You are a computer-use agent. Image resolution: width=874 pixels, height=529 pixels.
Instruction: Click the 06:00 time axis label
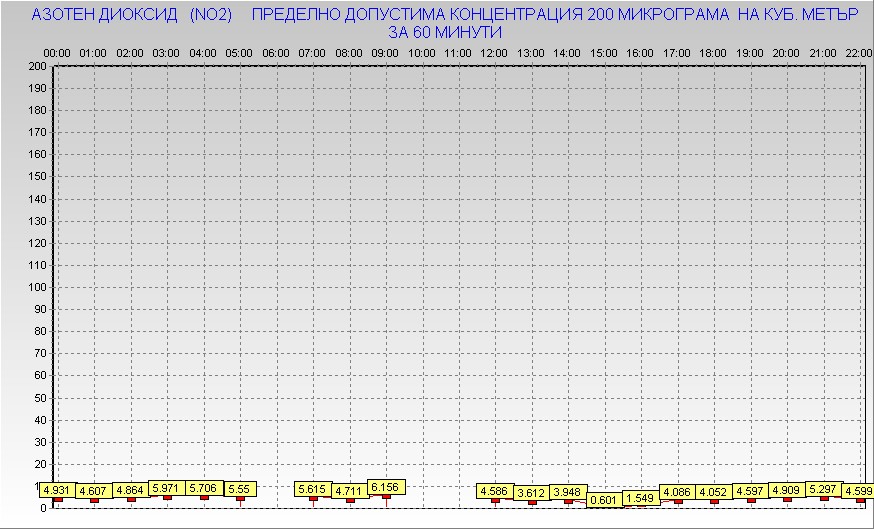(x=275, y=52)
